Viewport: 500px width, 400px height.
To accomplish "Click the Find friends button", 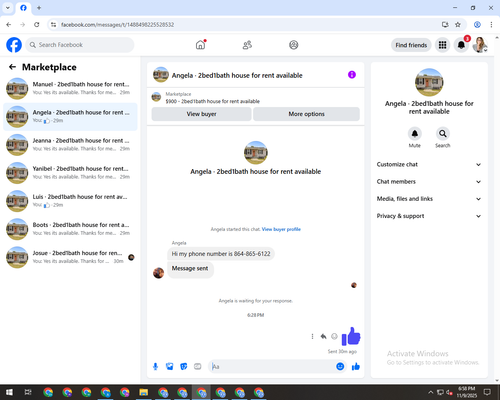I will (x=411, y=45).
